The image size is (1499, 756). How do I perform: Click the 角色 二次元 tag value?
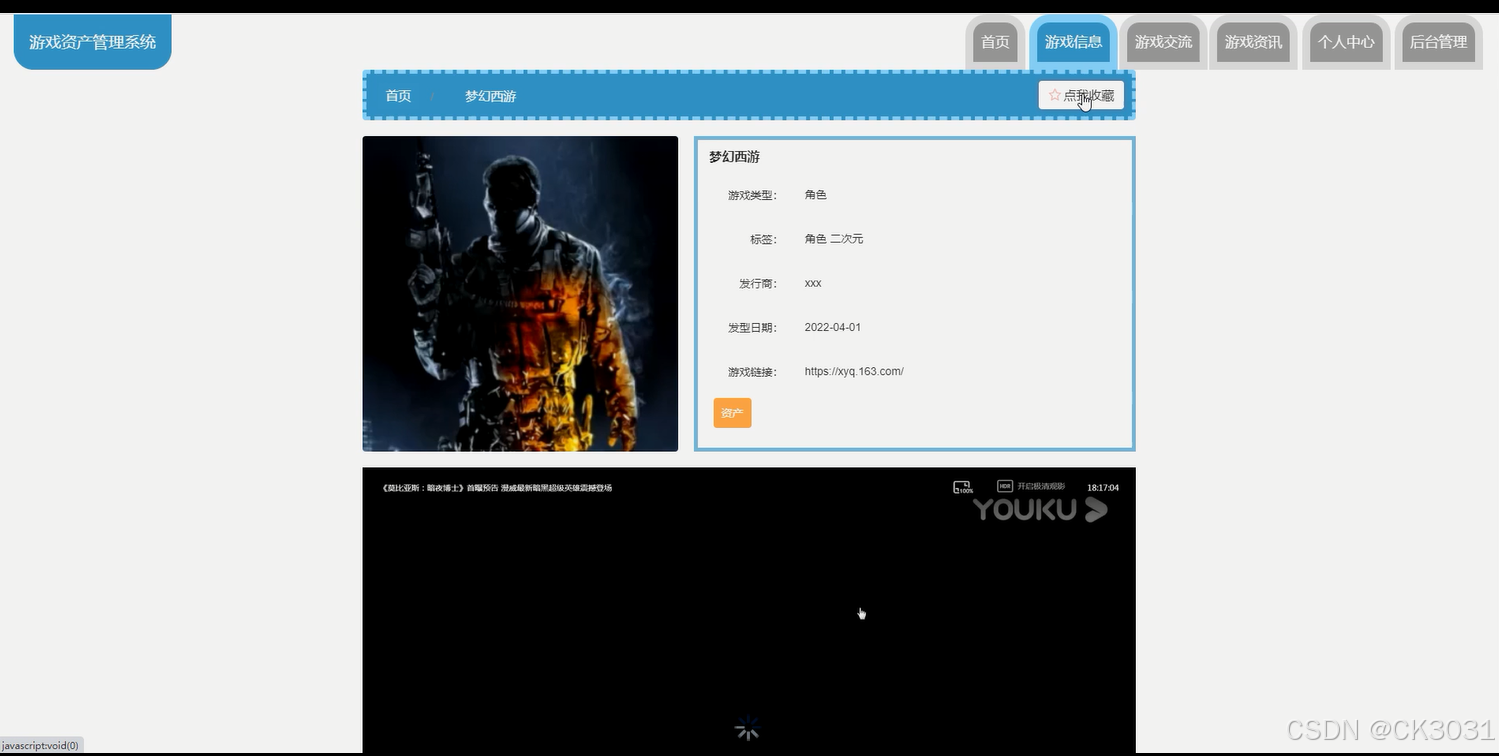pyautogui.click(x=833, y=239)
